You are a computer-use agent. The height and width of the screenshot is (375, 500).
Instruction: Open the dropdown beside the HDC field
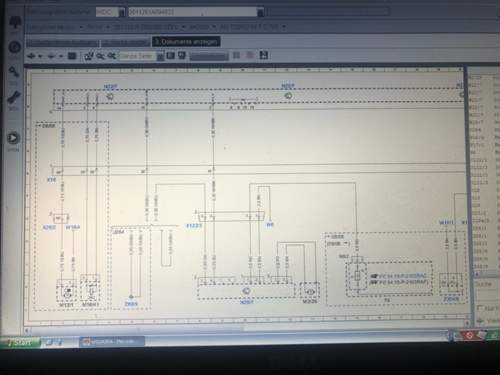122,13
